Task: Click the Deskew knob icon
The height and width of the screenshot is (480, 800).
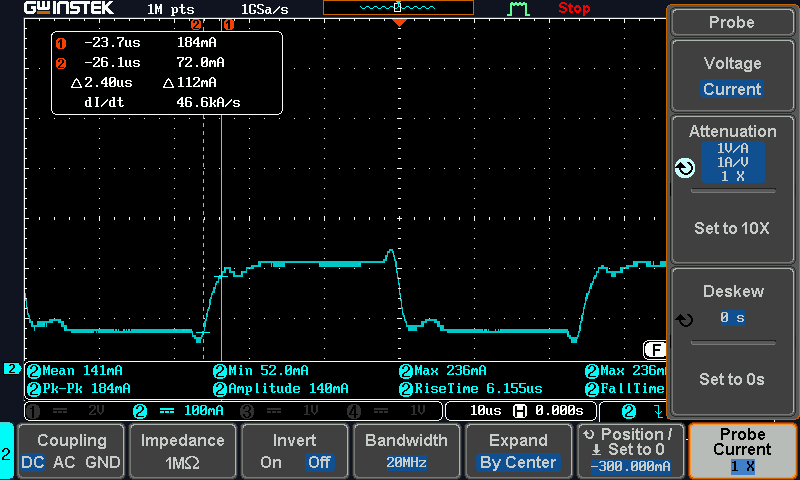Action: click(684, 320)
